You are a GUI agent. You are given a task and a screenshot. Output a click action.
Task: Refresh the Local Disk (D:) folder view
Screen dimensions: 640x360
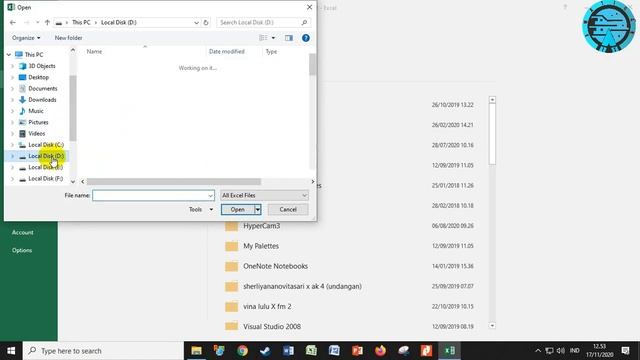click(x=206, y=22)
